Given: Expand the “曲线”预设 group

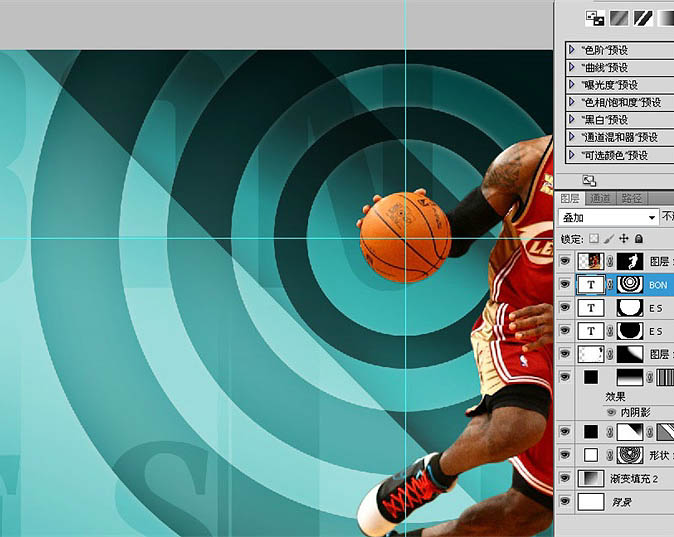Looking at the screenshot, I should point(572,67).
